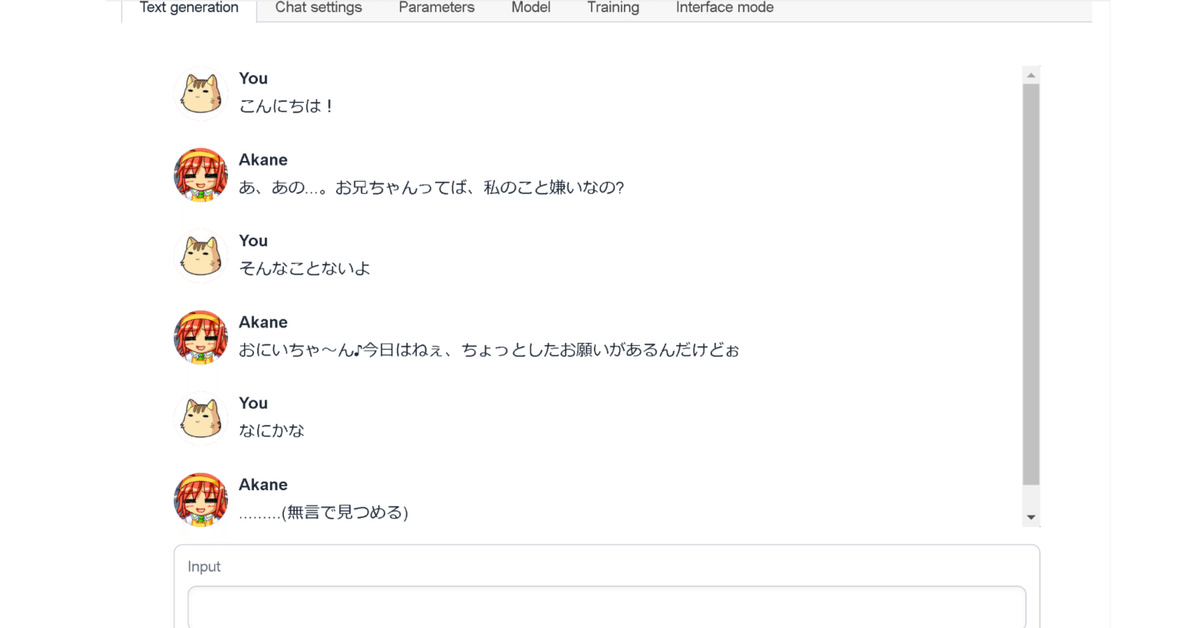Switch to the Text generation tab
Screen dimensions: 1200x628
(x=189, y=9)
